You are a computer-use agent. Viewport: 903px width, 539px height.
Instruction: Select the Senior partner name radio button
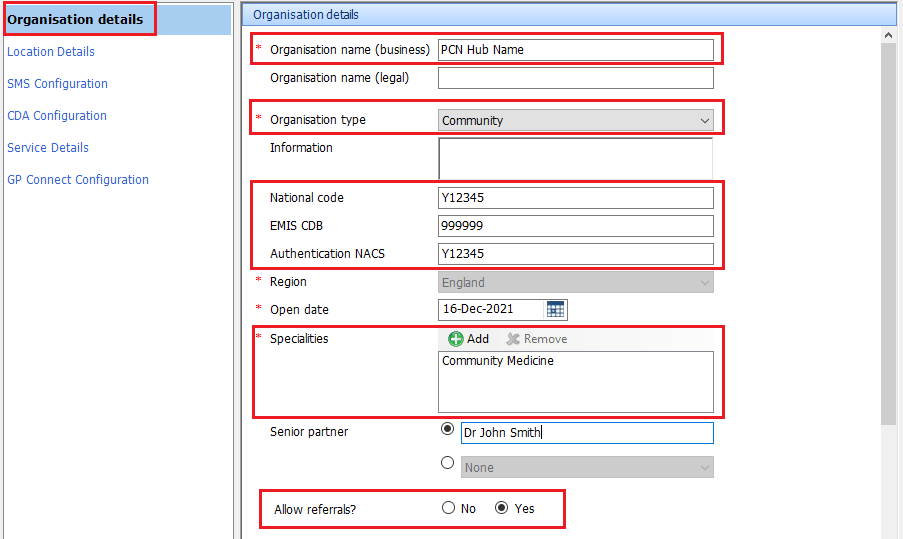pyautogui.click(x=447, y=430)
